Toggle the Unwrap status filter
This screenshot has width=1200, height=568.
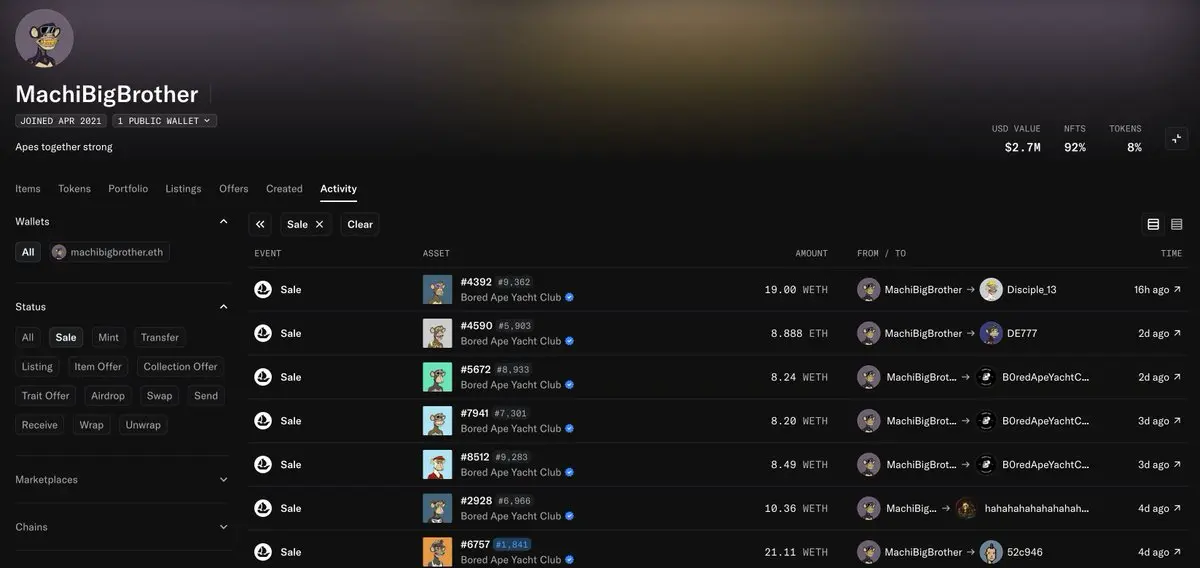(143, 425)
